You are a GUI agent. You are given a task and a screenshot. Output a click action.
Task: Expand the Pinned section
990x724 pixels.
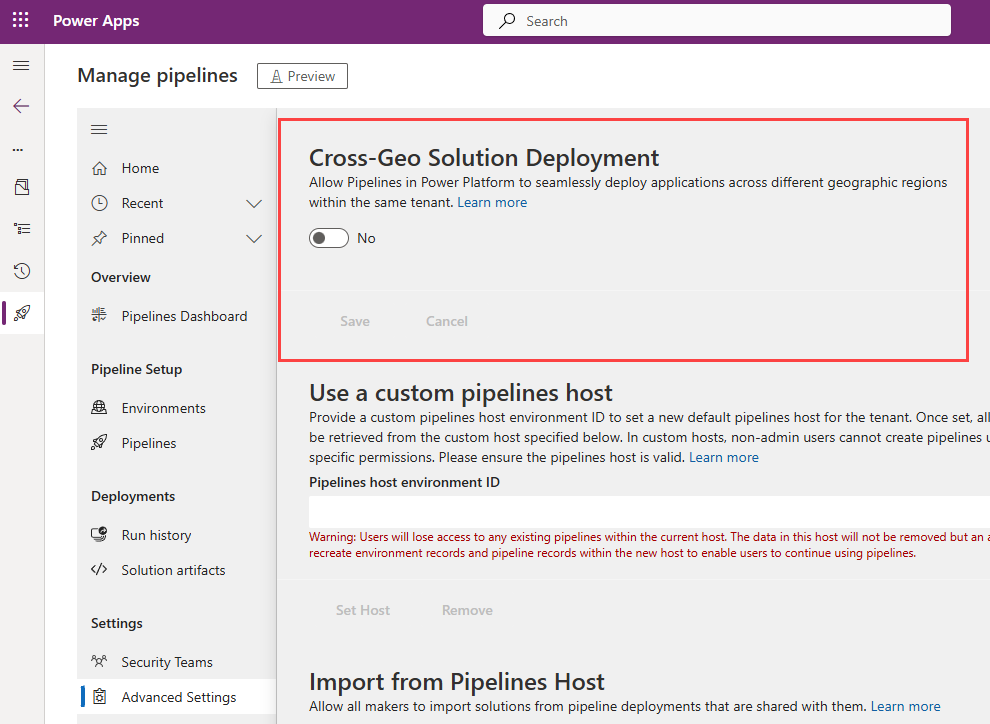253,238
